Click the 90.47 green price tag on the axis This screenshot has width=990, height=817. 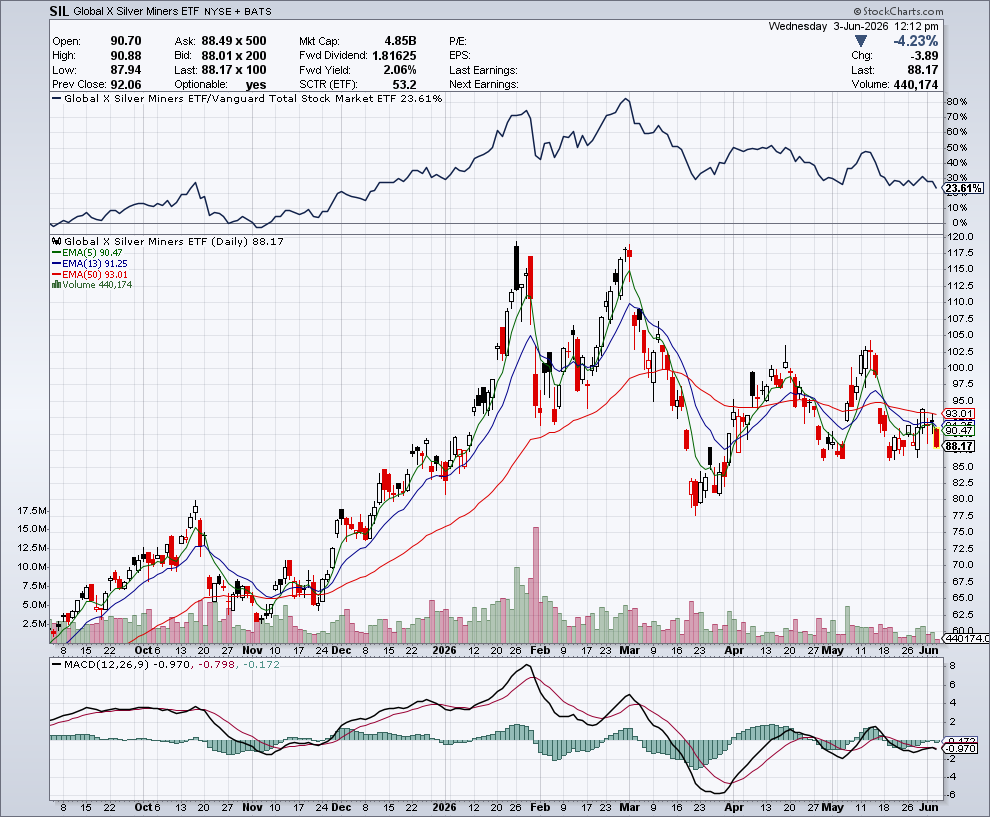(x=959, y=431)
